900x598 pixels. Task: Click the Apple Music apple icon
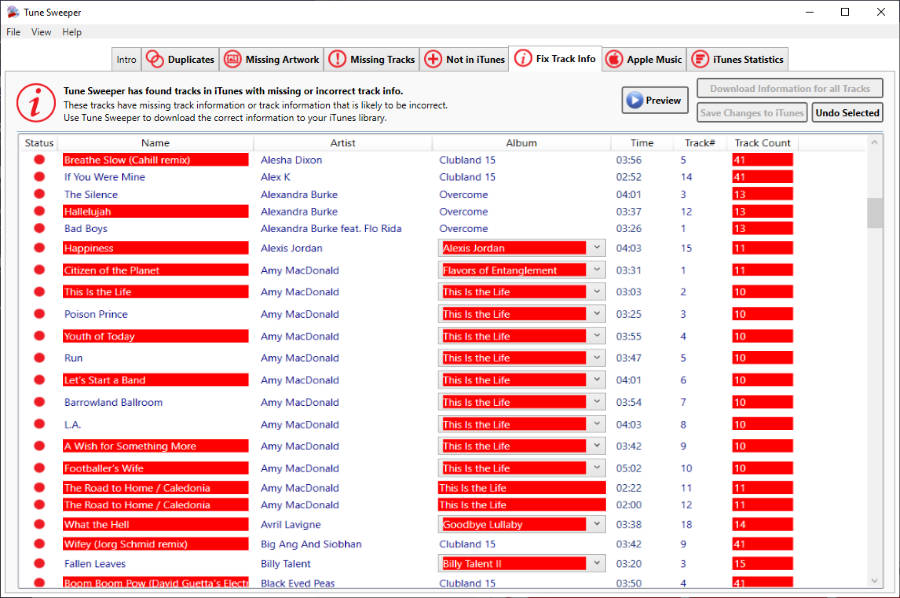(614, 59)
